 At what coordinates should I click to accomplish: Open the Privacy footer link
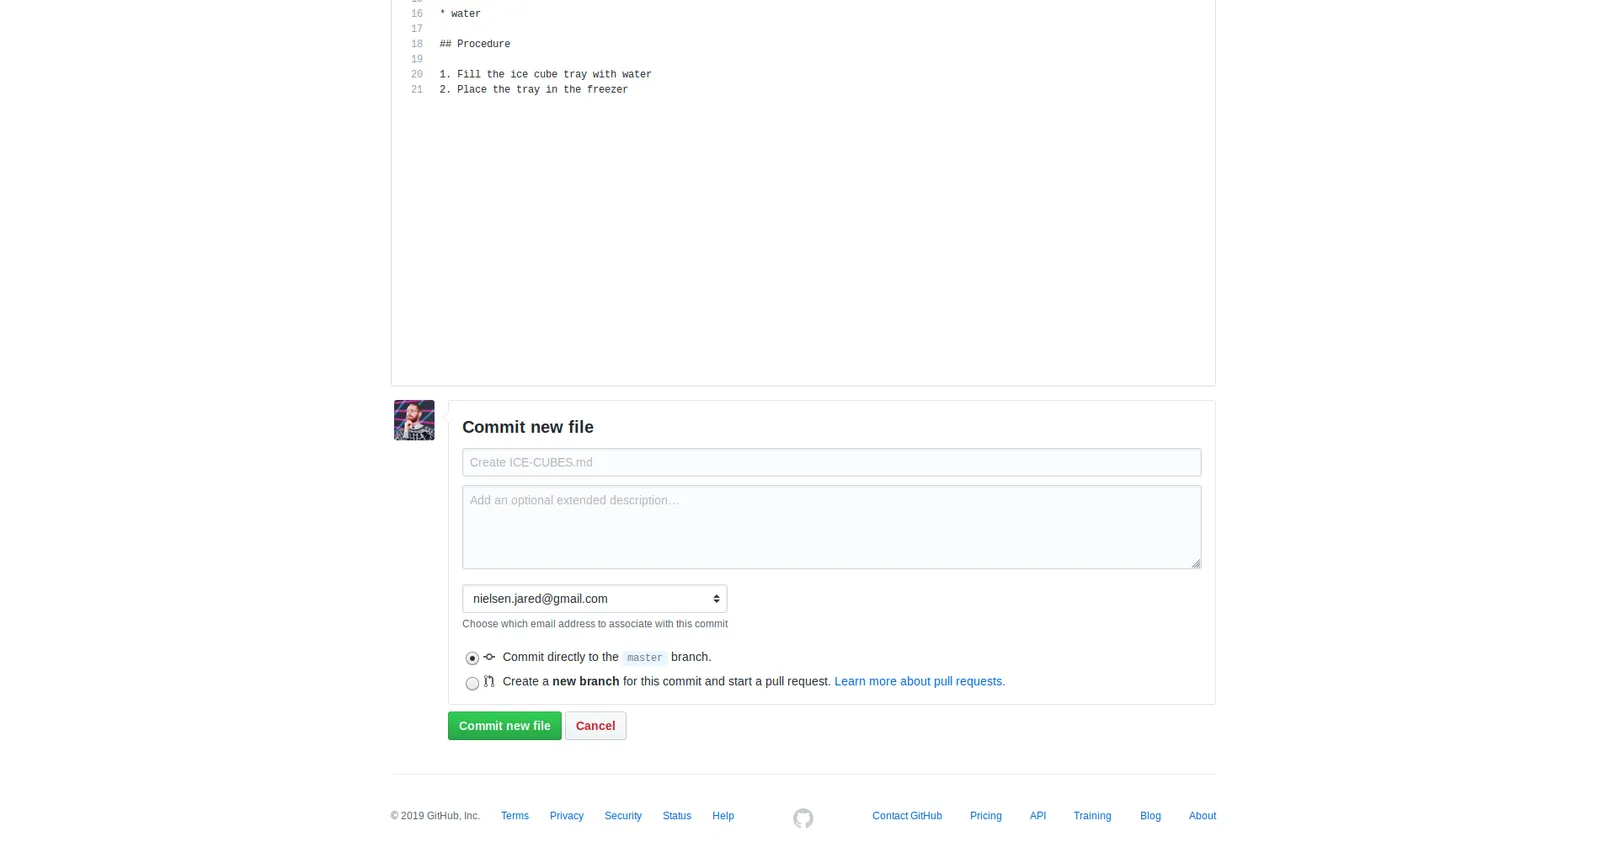[566, 816]
